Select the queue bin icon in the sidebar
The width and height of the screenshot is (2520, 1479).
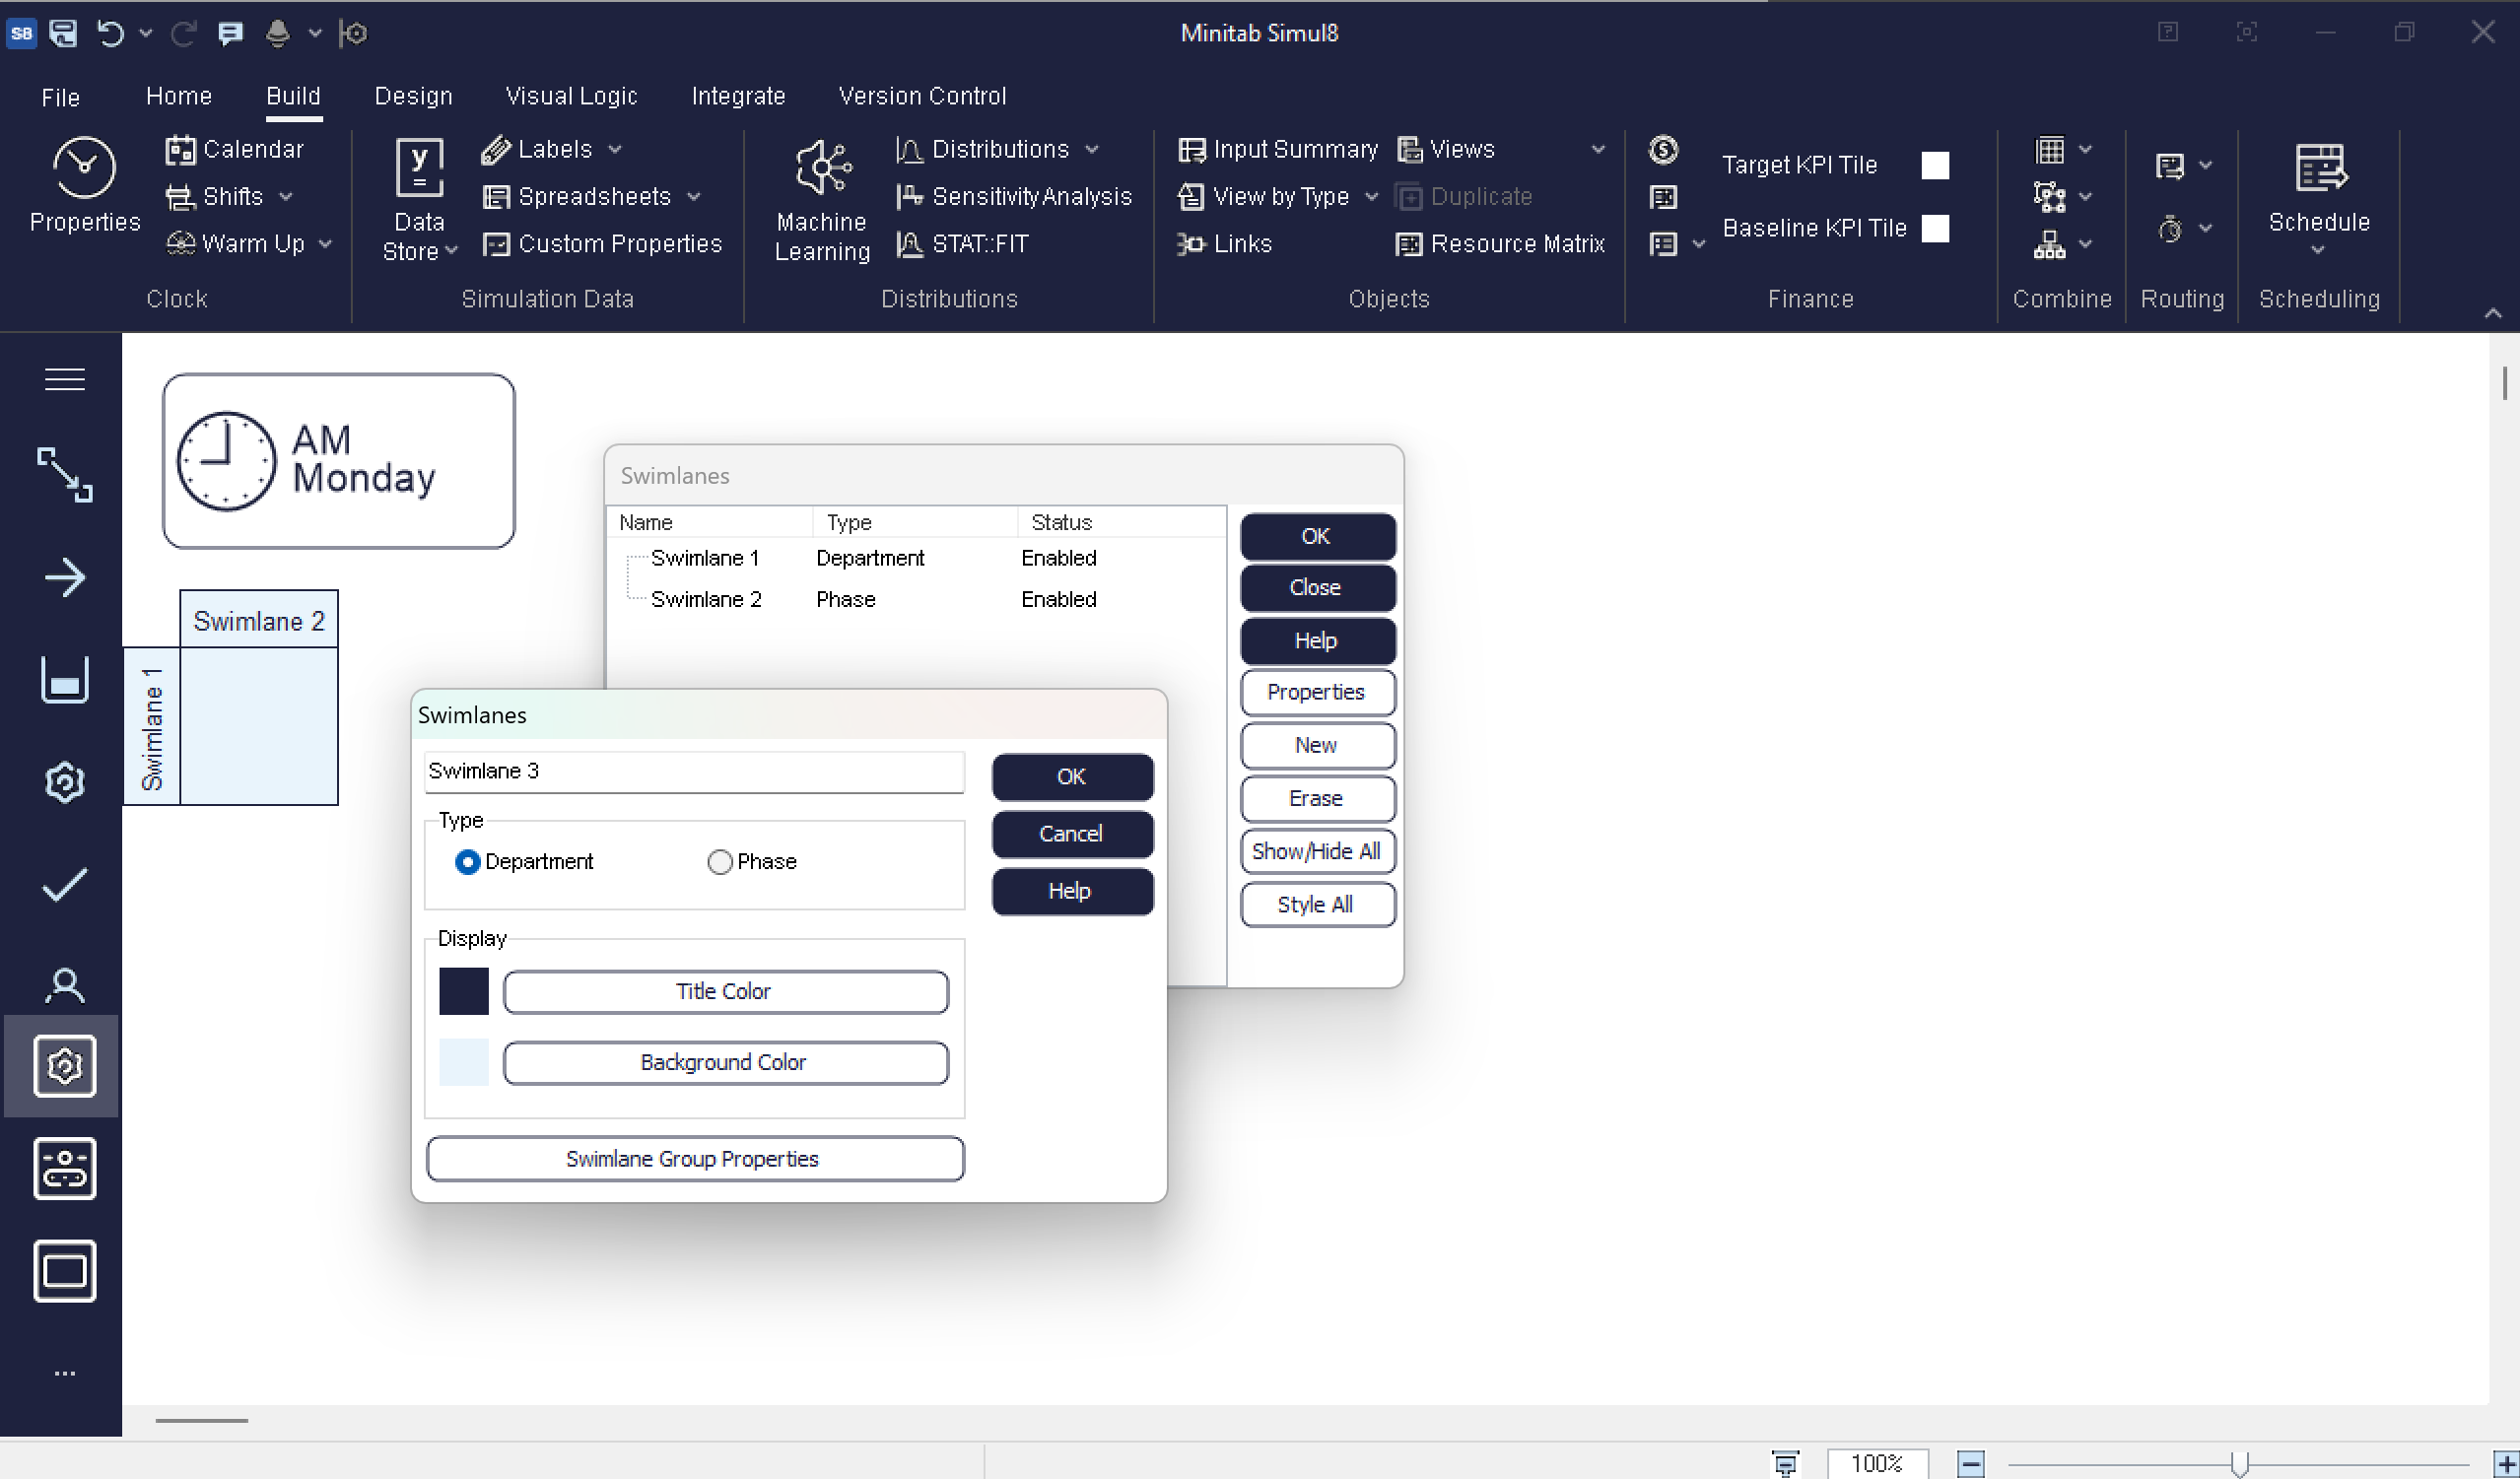(65, 680)
